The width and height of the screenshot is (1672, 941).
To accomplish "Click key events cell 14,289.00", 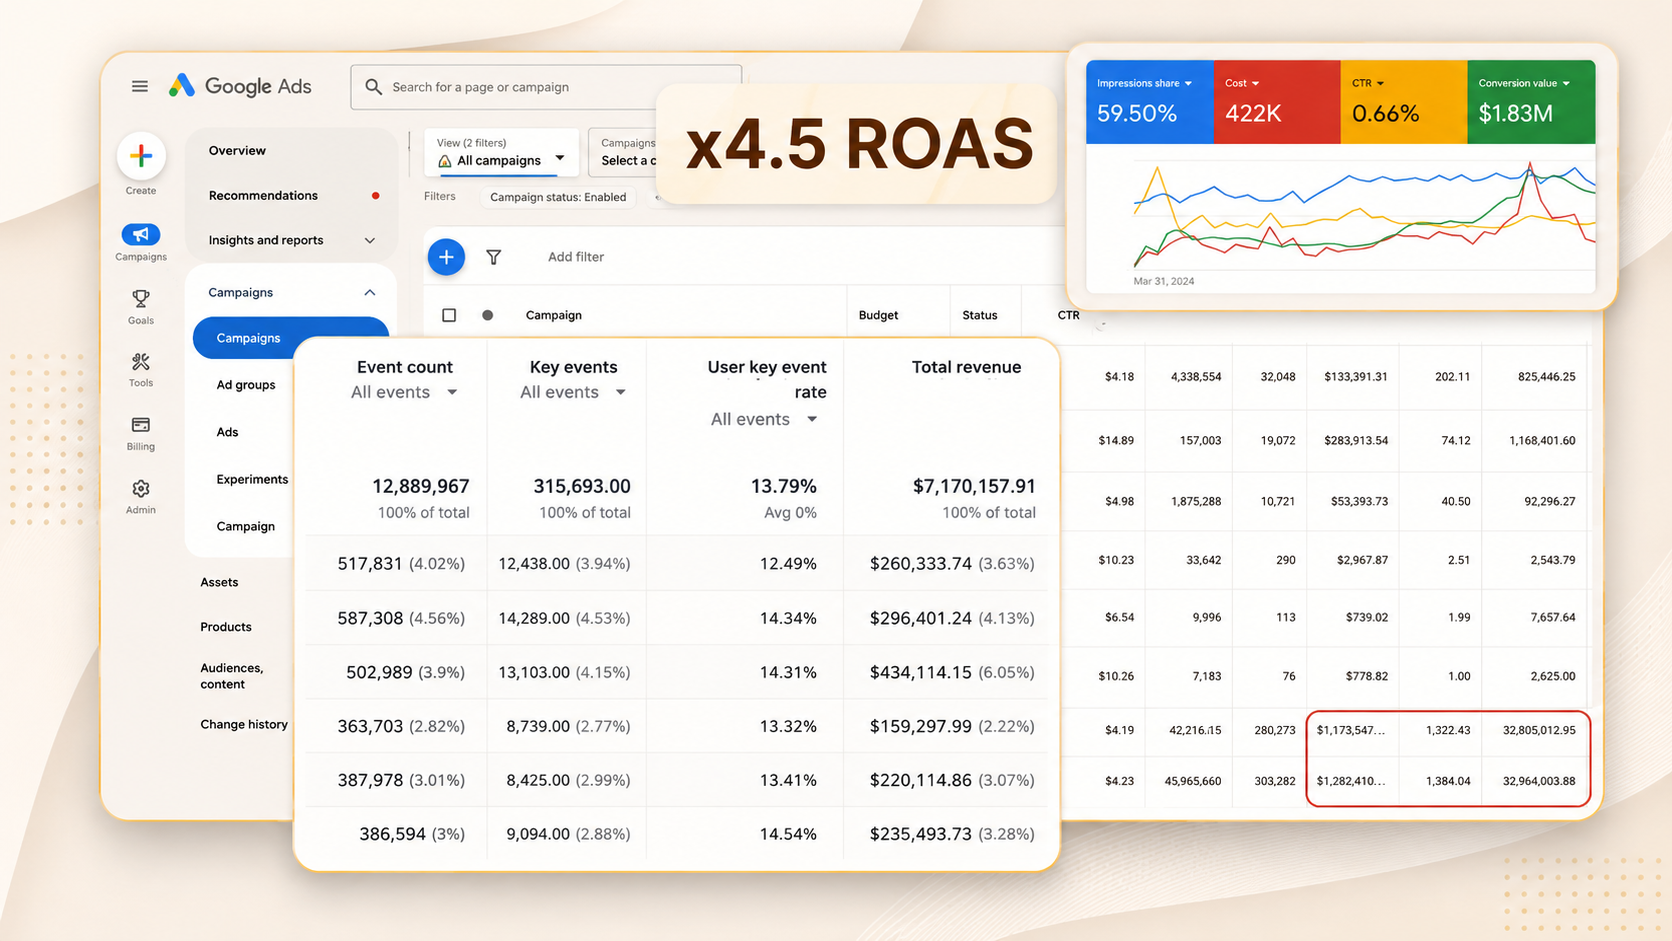I will point(534,618).
